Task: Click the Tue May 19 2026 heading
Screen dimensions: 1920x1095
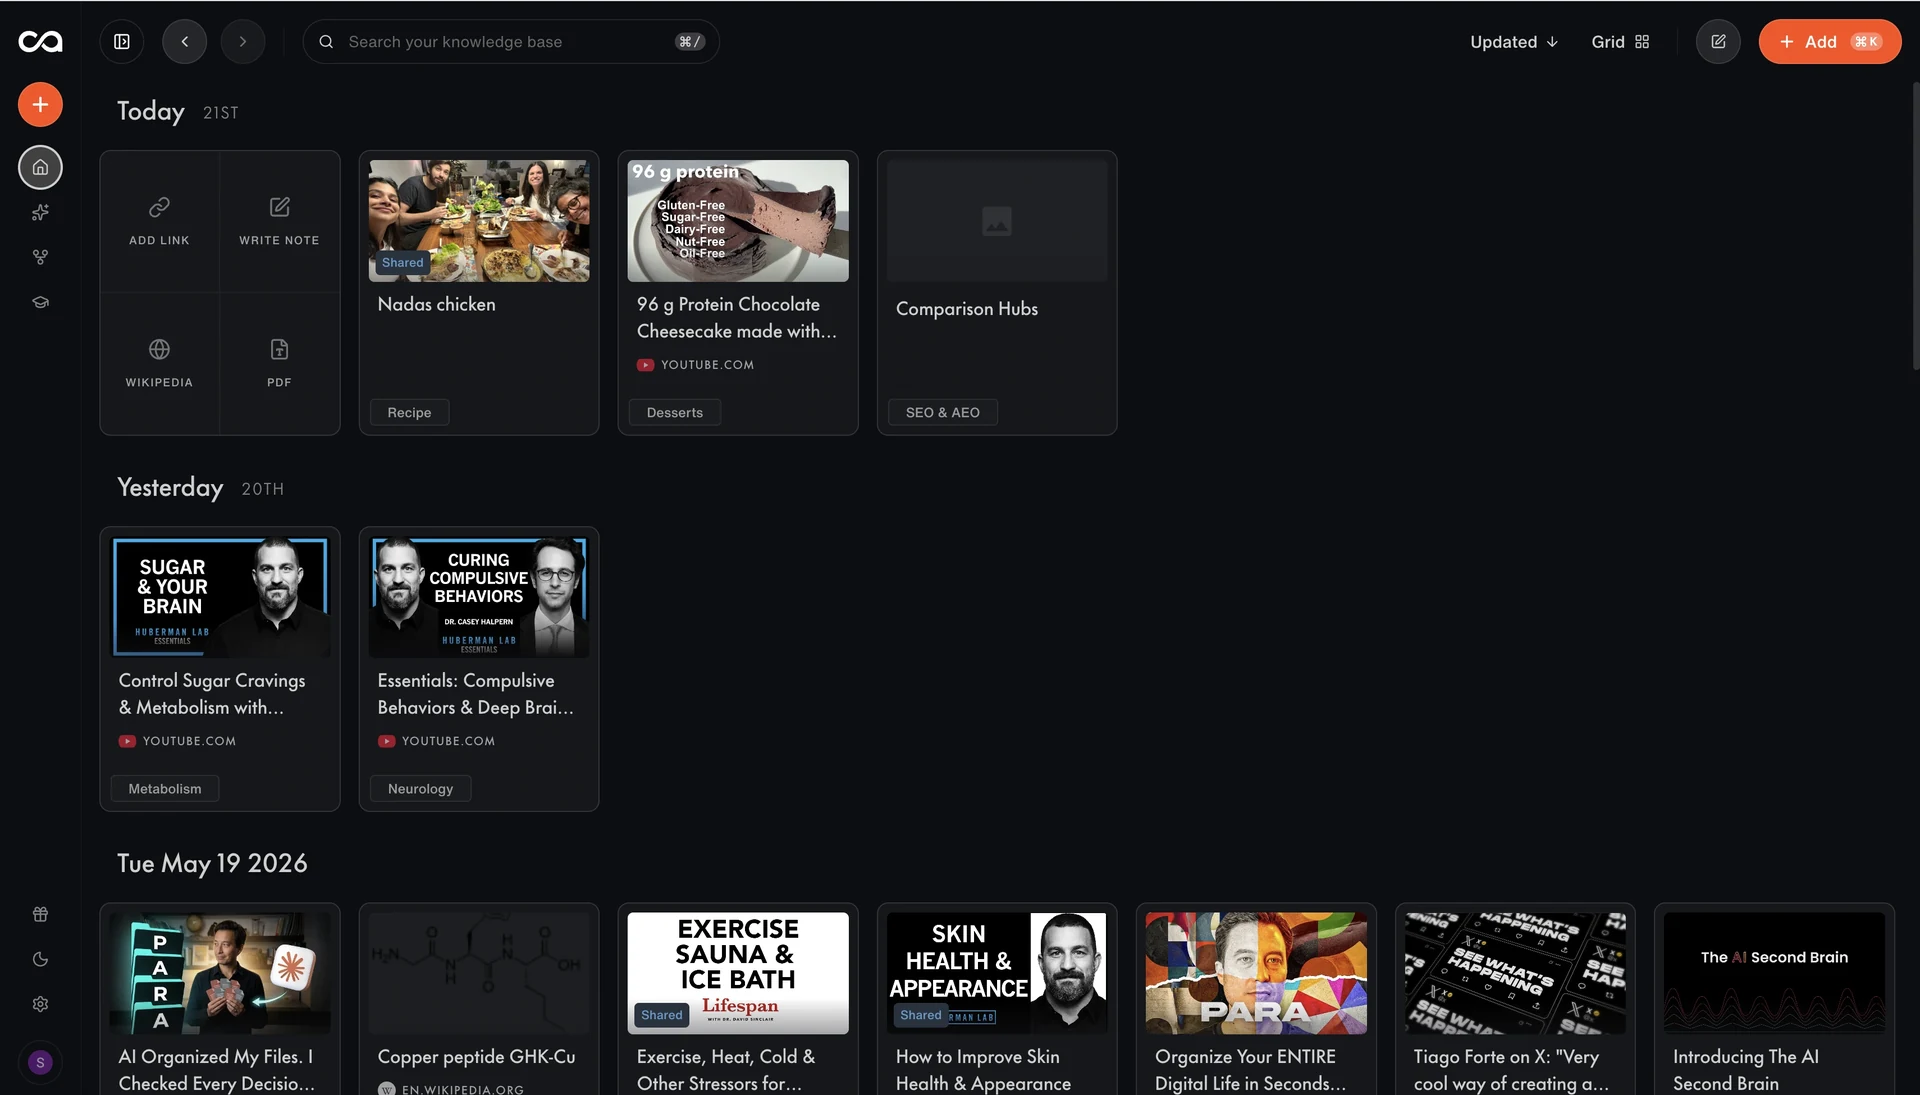Action: (212, 863)
